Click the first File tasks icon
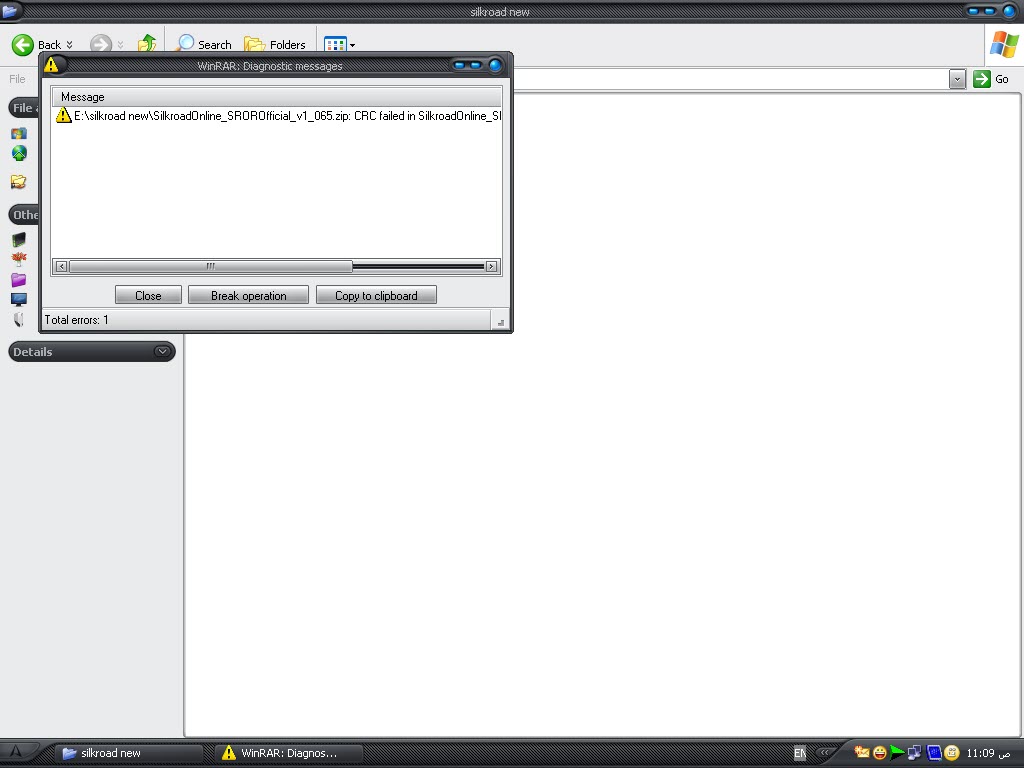Image resolution: width=1024 pixels, height=768 pixels. (19, 133)
